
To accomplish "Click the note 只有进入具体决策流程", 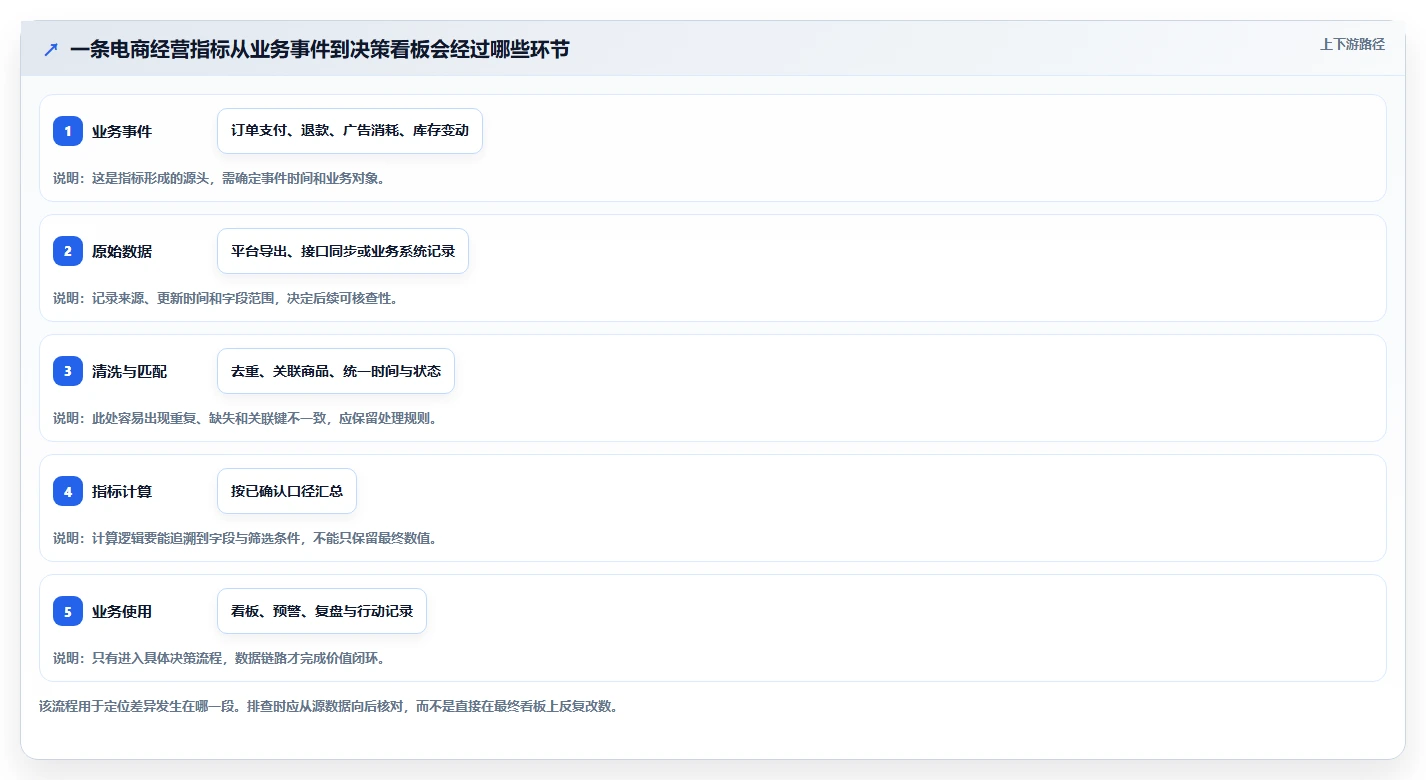I will coord(219,658).
